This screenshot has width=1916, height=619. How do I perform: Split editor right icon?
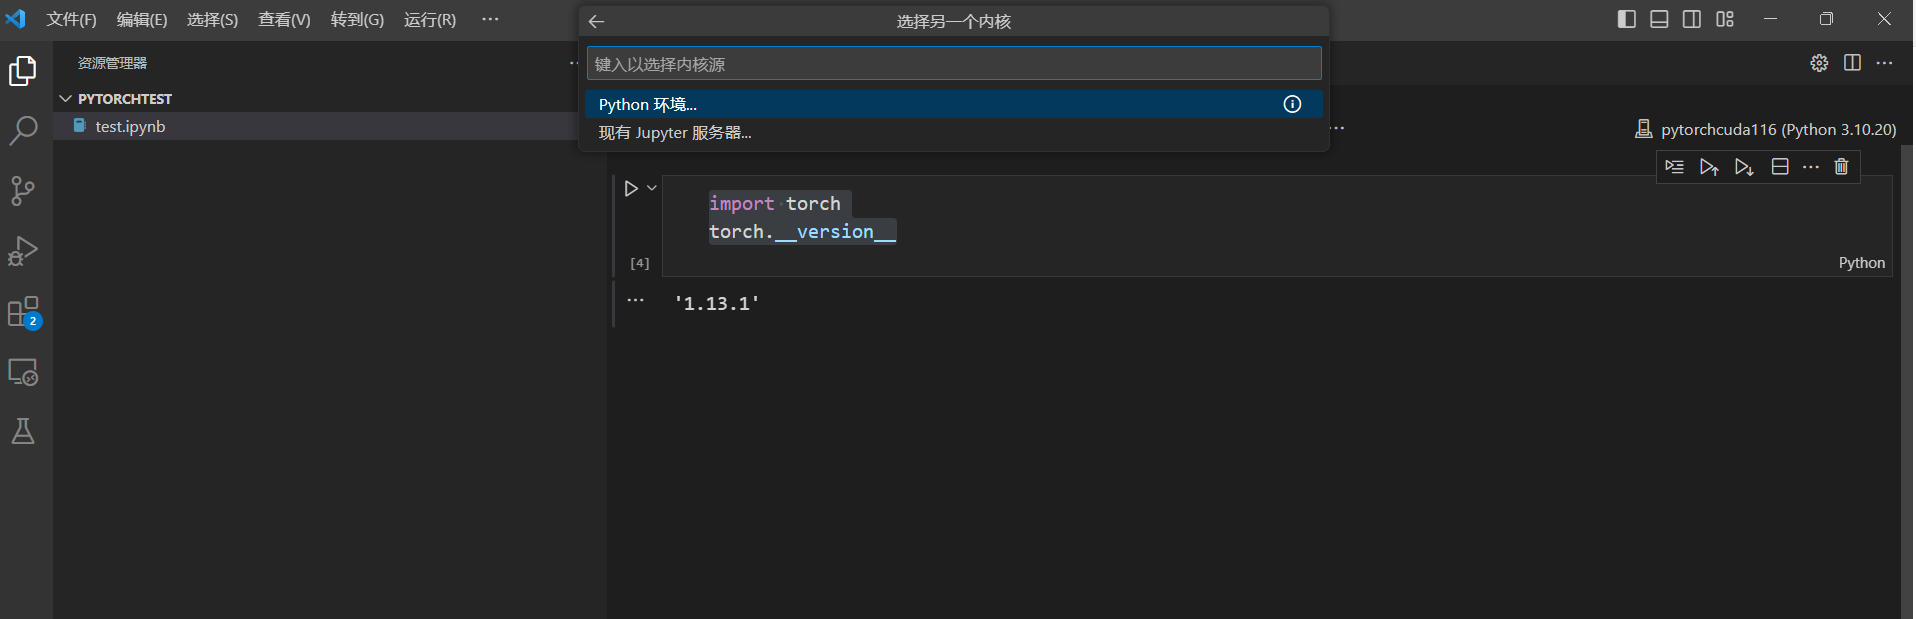pos(1852,63)
